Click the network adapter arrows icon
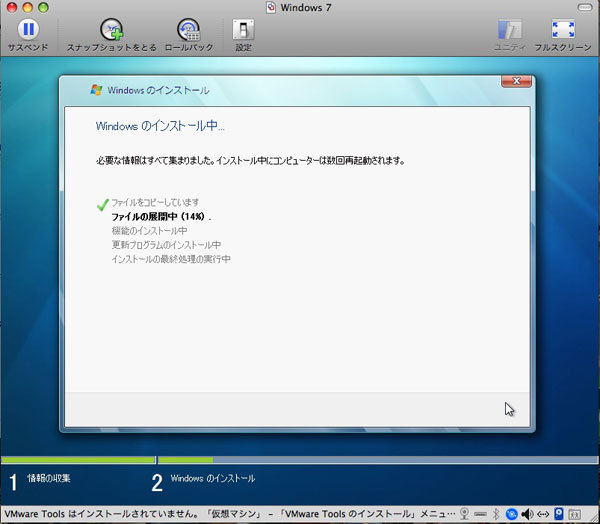 (x=543, y=514)
